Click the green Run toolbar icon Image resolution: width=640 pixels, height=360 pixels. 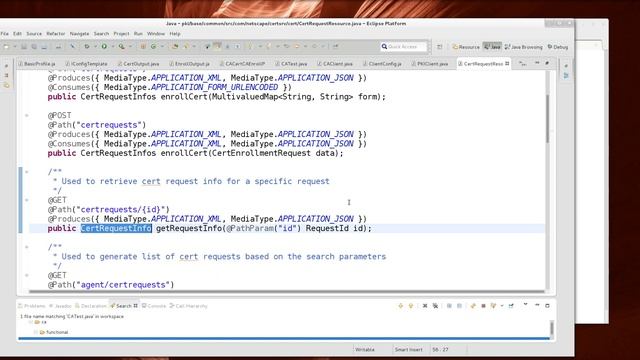point(104,47)
